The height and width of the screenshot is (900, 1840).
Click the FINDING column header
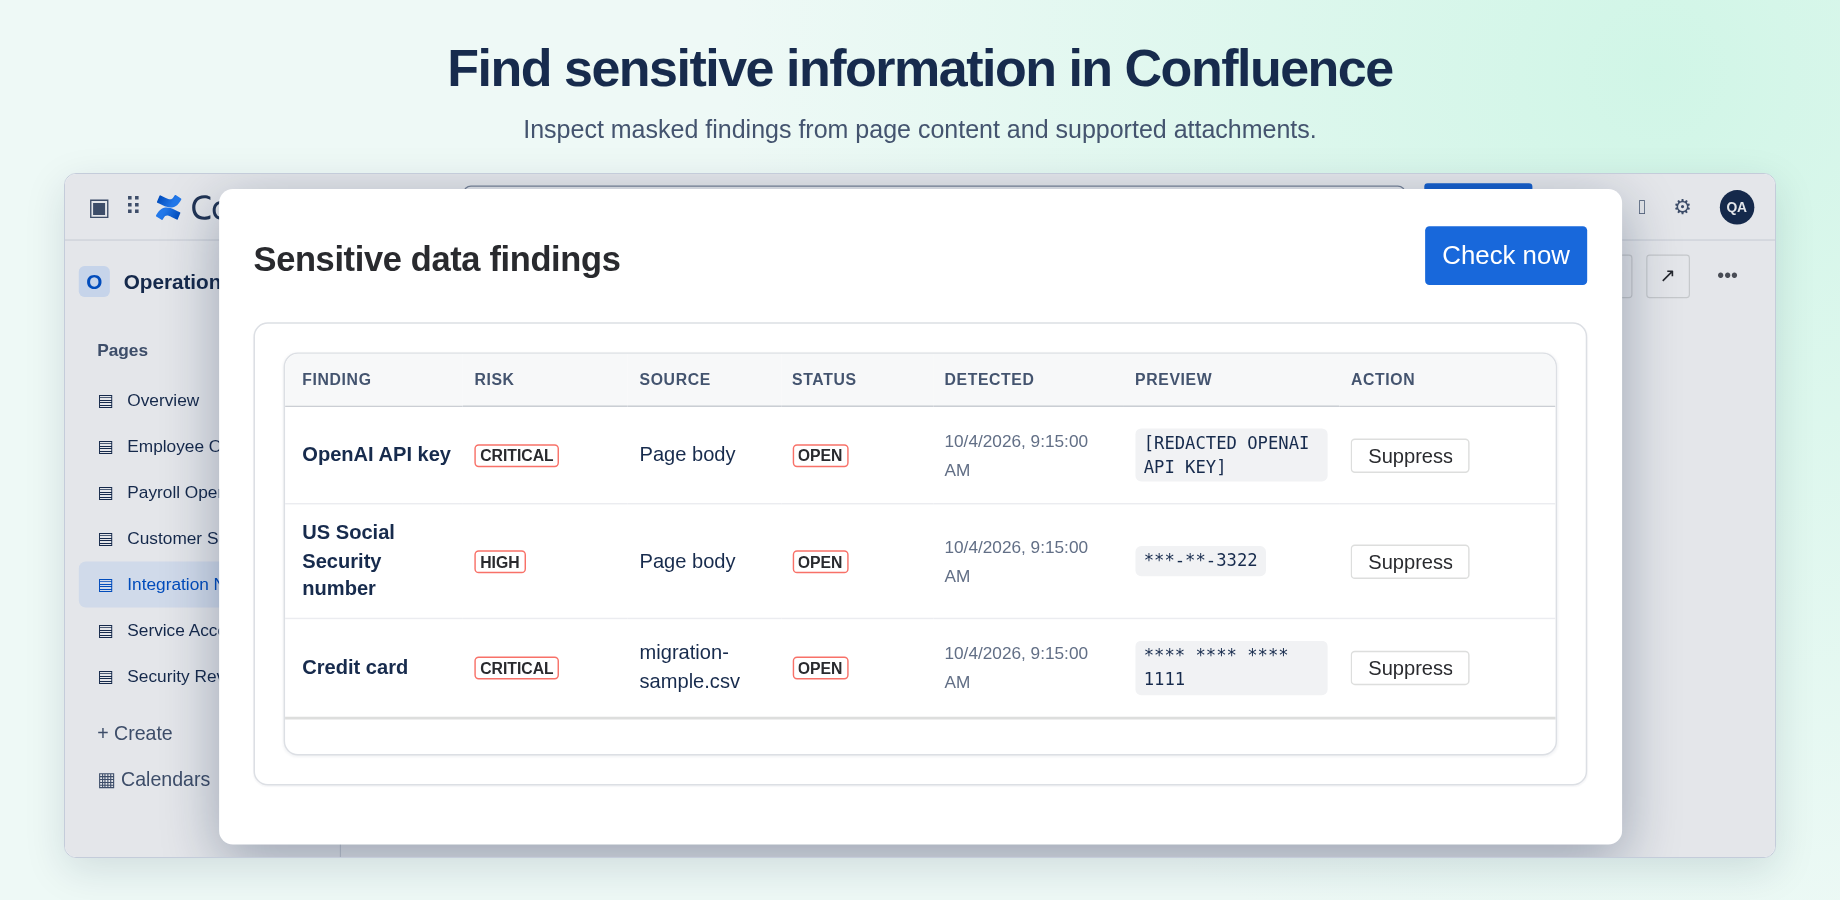[x=336, y=380]
